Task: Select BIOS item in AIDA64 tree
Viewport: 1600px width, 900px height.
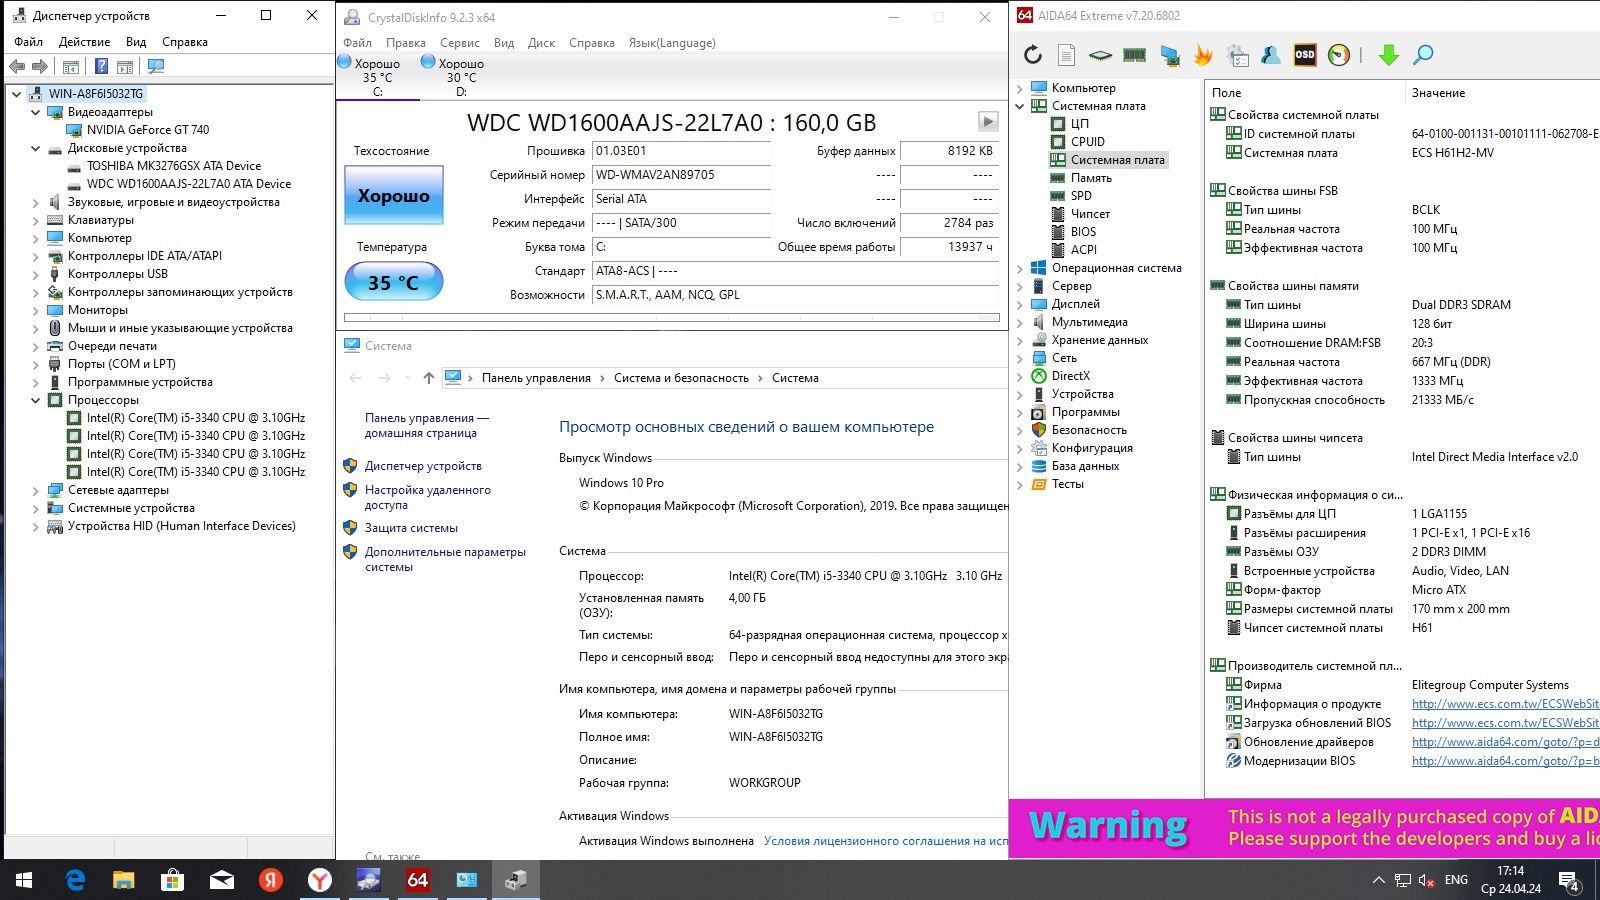Action: coord(1083,232)
